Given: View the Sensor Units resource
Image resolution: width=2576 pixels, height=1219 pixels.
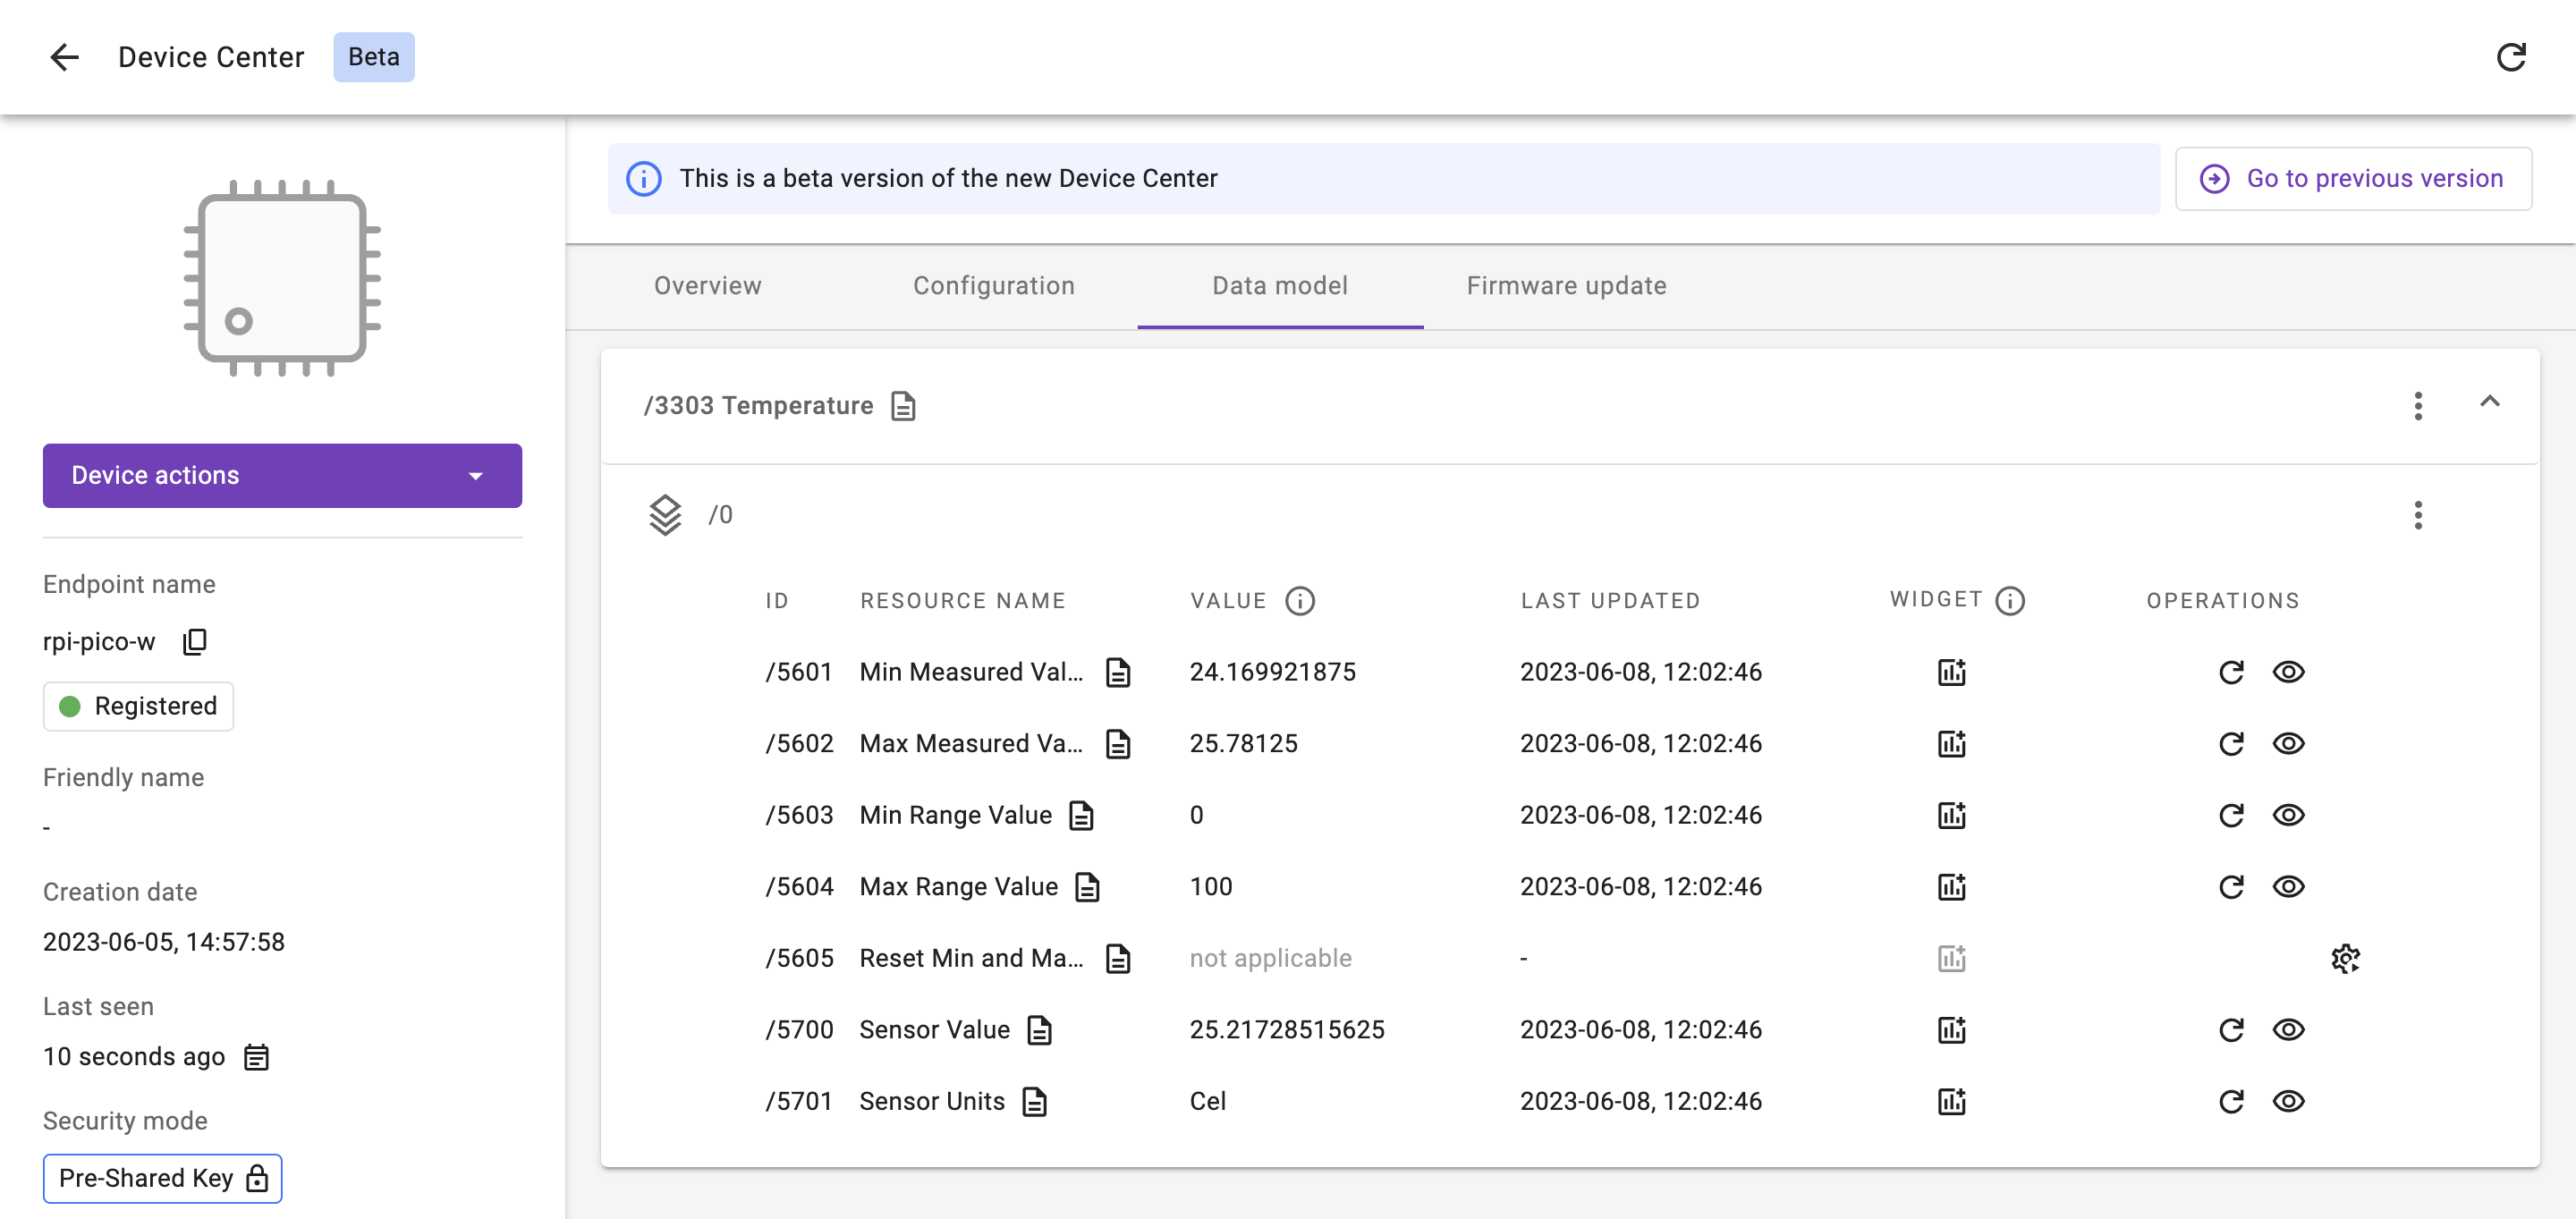Looking at the screenshot, I should [x=2289, y=1101].
